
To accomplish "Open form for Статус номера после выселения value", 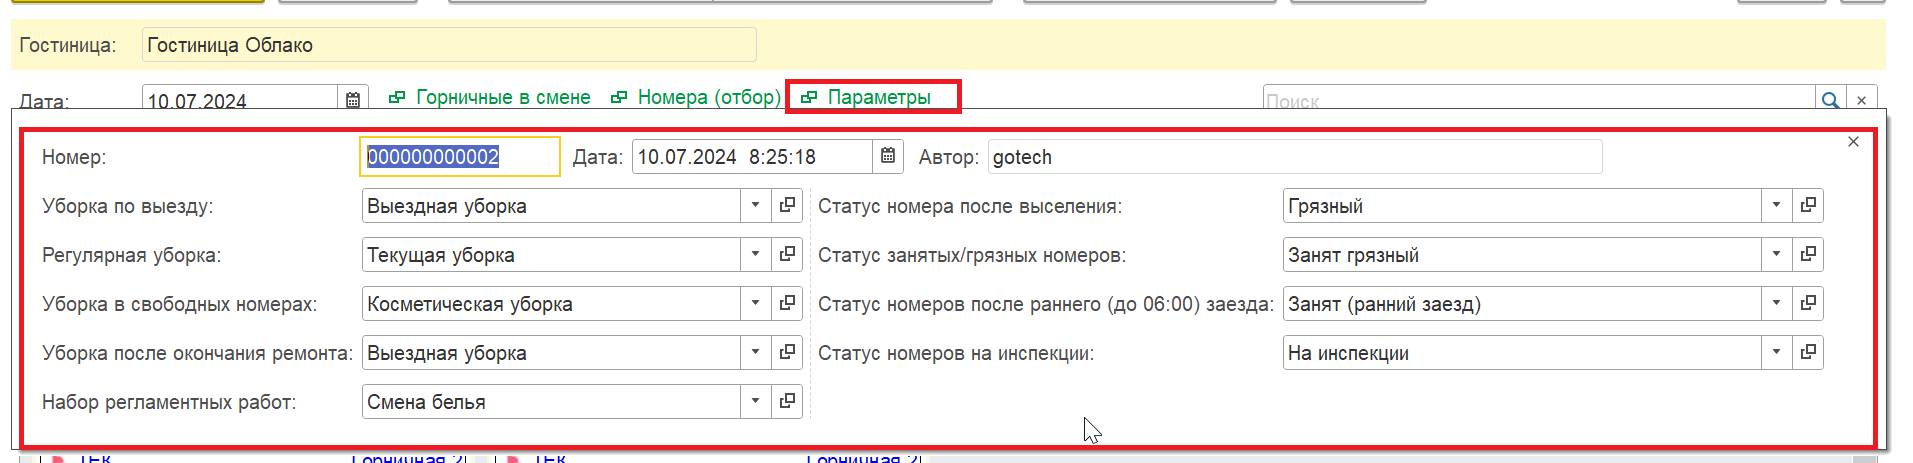I will tap(1808, 205).
